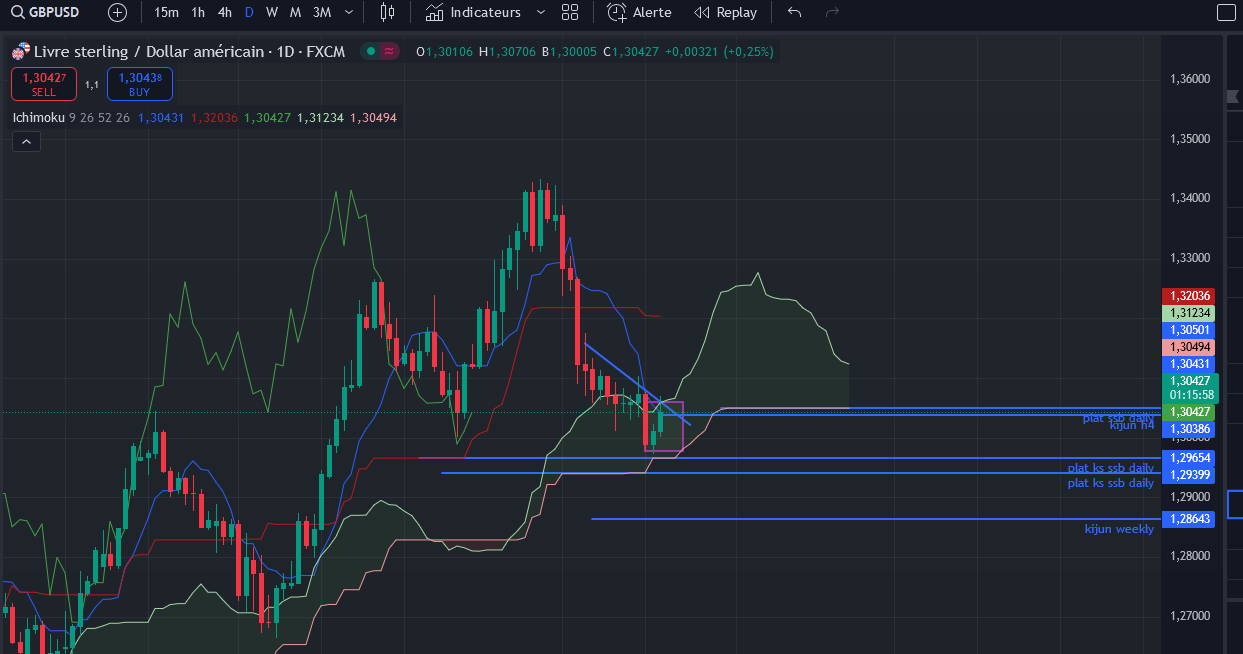The image size is (1243, 654).
Task: Select the kijun weekly line label
Action: click(x=1119, y=529)
